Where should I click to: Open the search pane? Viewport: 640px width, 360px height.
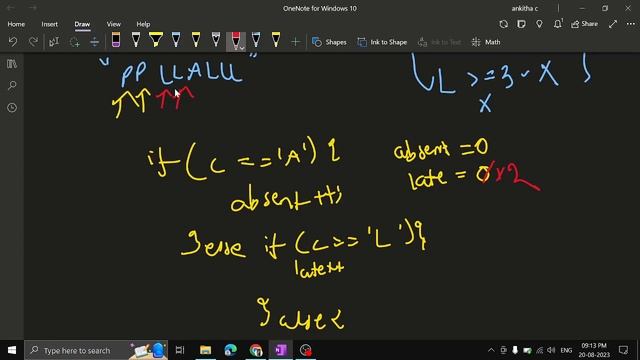[12, 86]
